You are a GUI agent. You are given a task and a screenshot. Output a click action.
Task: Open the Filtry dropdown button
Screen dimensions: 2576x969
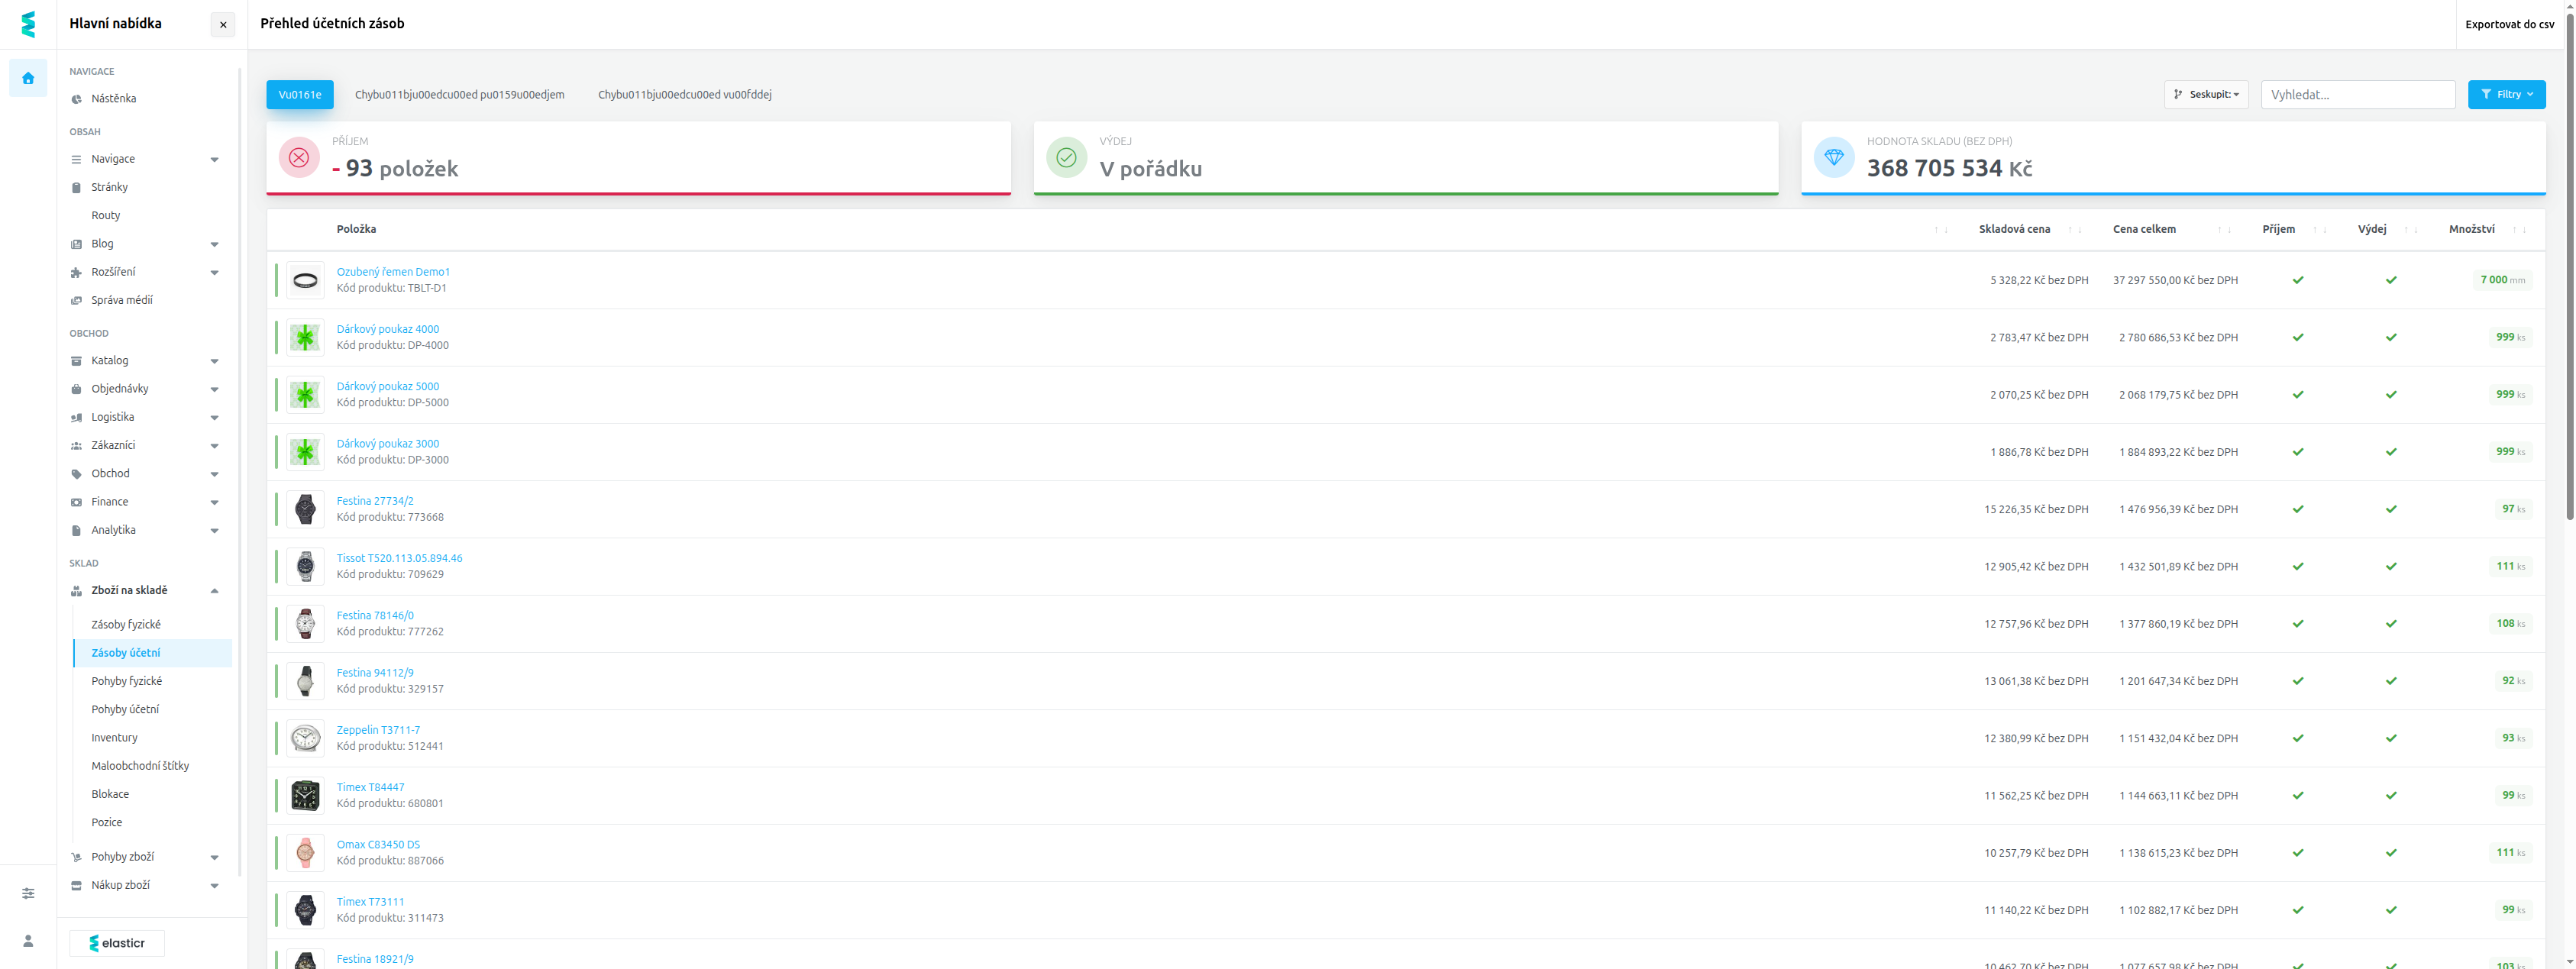(x=2506, y=94)
